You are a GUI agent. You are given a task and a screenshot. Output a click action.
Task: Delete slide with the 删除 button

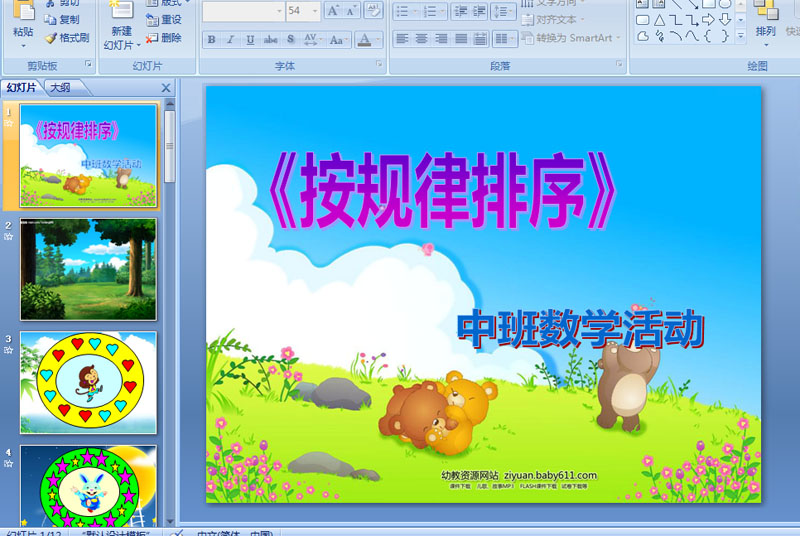pos(164,38)
